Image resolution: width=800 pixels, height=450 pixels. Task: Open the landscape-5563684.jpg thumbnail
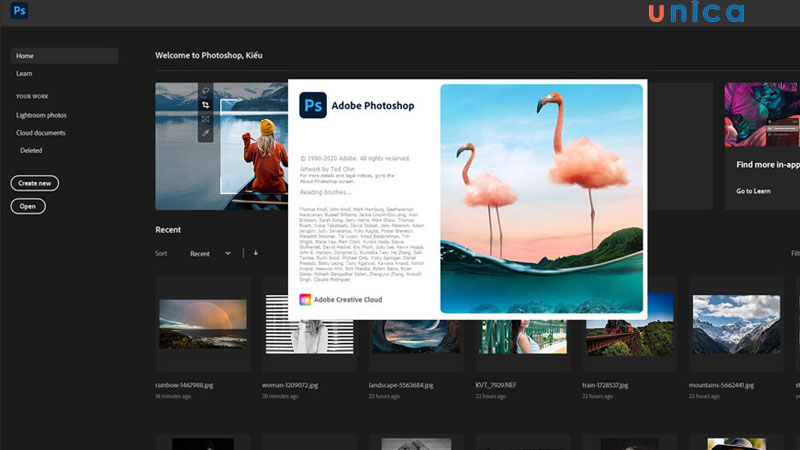pyautogui.click(x=416, y=337)
